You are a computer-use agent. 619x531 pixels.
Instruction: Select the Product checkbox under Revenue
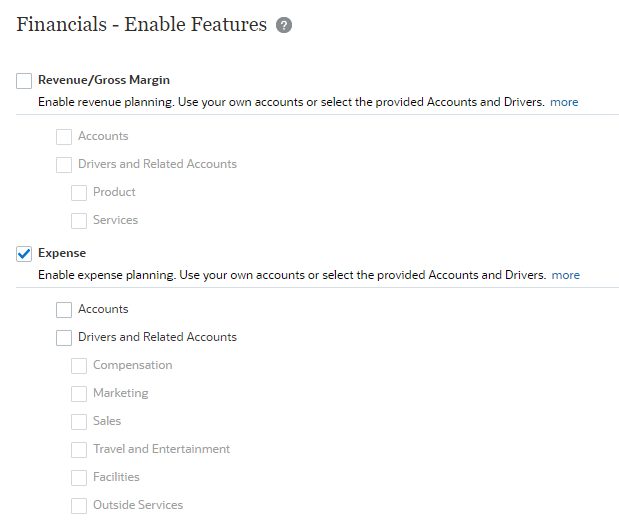[79, 193]
